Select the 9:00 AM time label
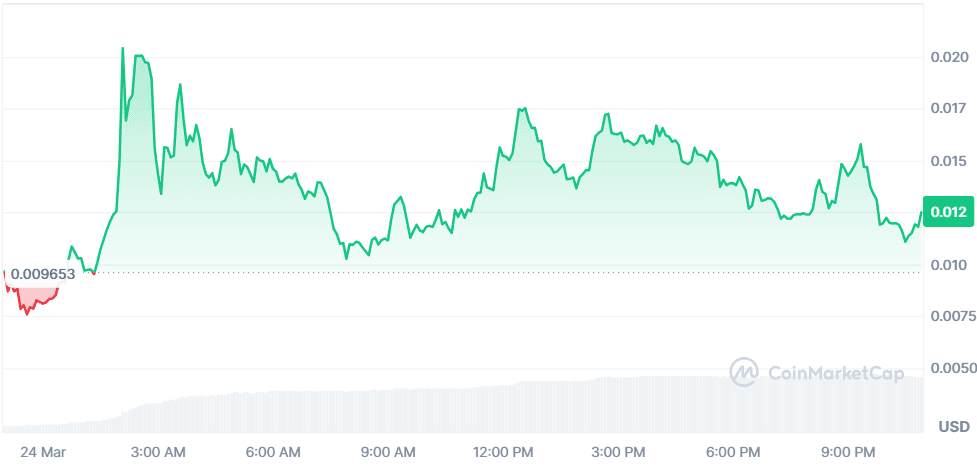 [x=387, y=450]
